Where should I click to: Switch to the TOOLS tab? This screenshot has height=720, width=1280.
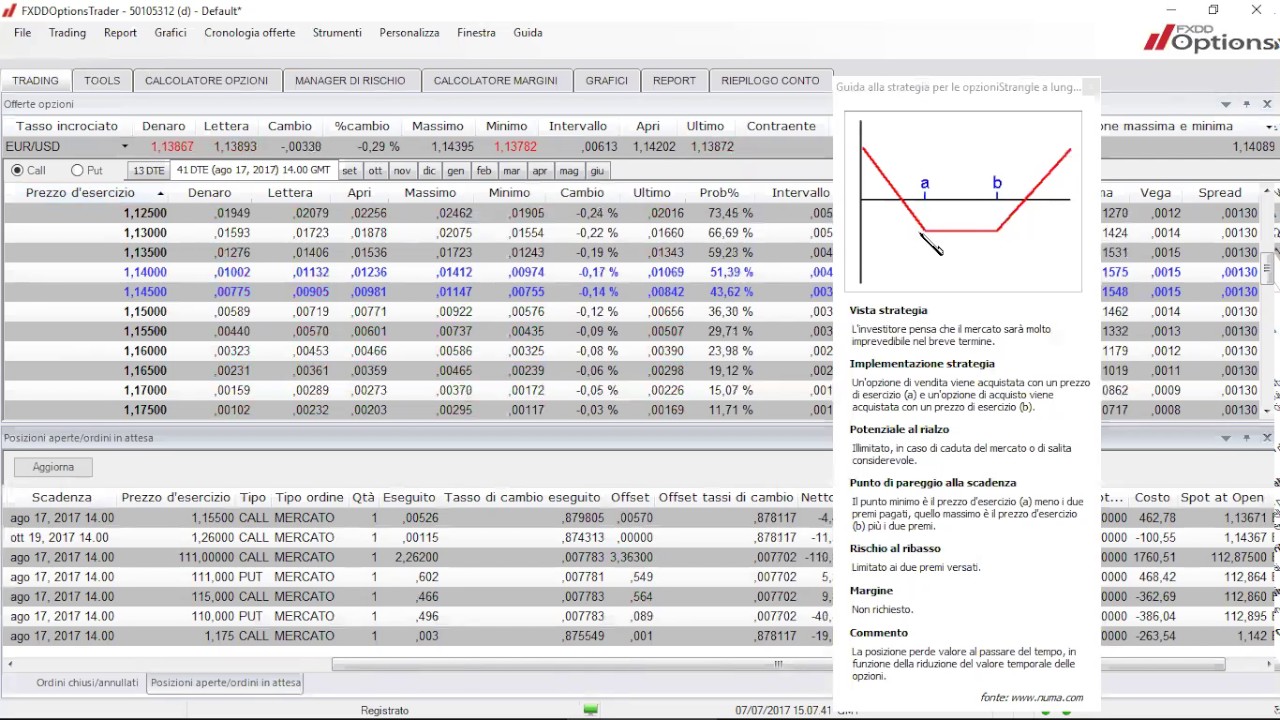(x=102, y=81)
